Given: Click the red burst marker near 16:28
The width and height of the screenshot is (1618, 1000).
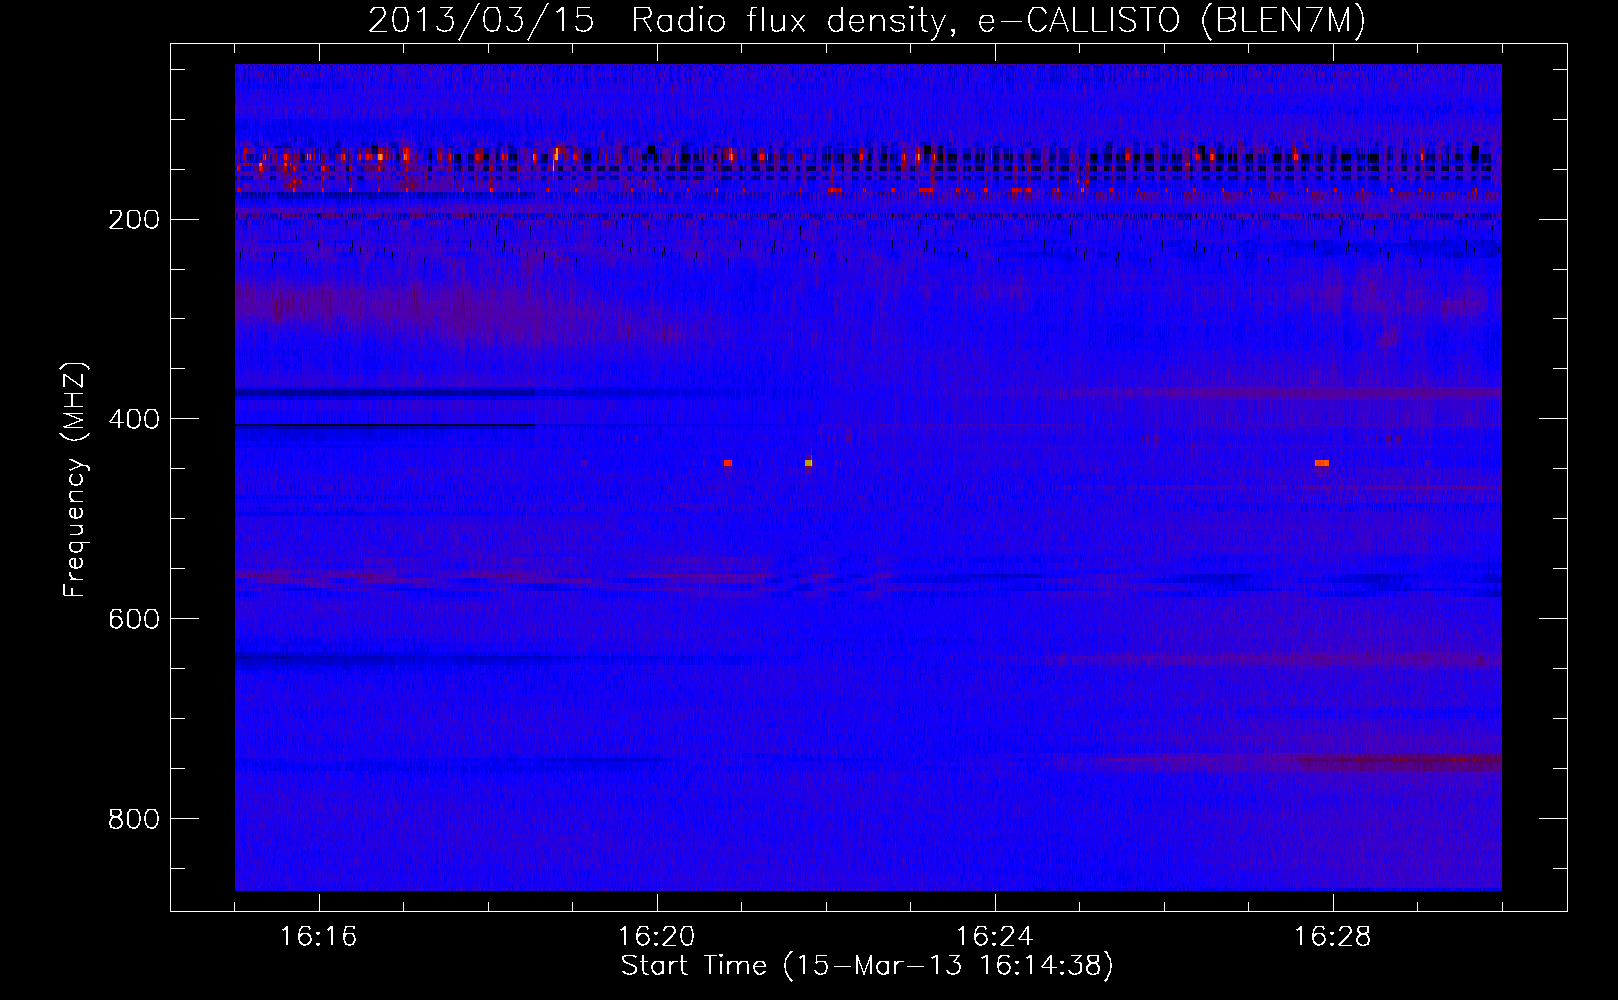Looking at the screenshot, I should pyautogui.click(x=1322, y=463).
